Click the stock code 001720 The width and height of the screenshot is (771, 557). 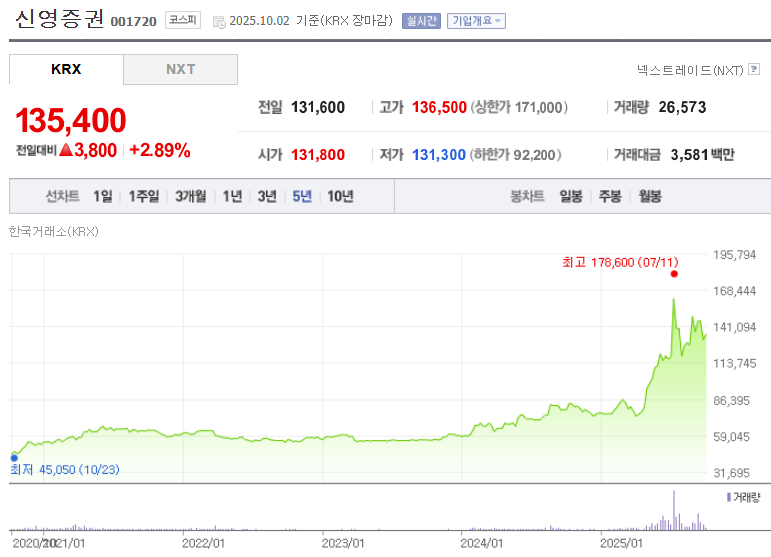(133, 22)
